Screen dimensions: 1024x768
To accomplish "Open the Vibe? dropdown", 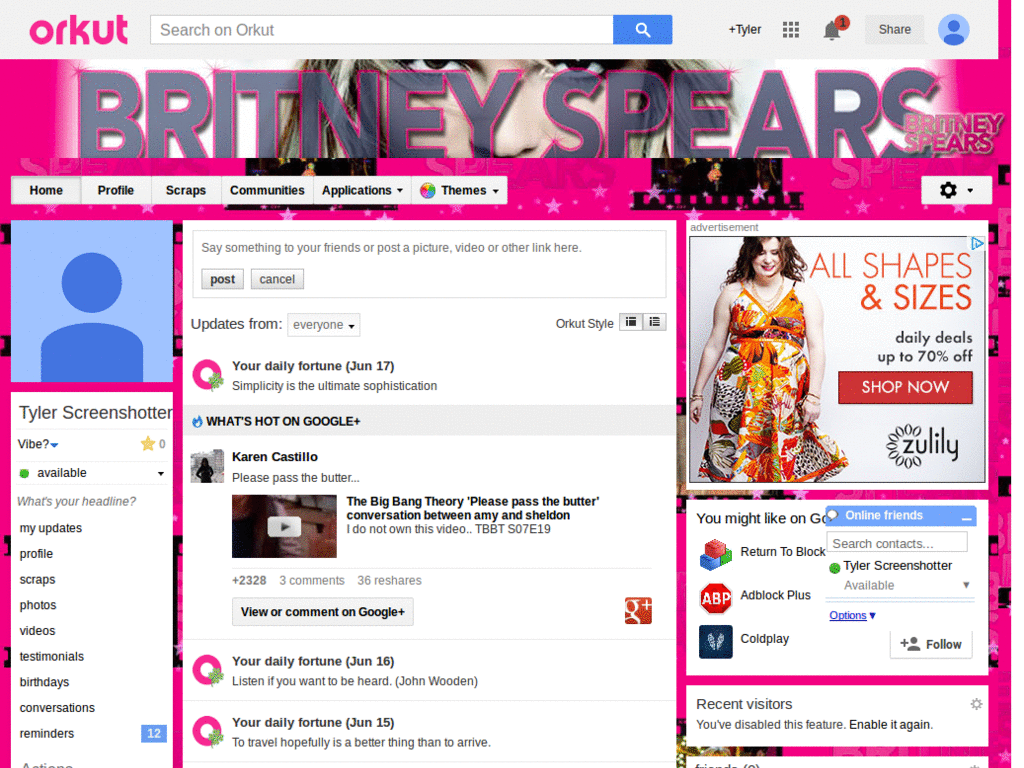I will point(38,444).
